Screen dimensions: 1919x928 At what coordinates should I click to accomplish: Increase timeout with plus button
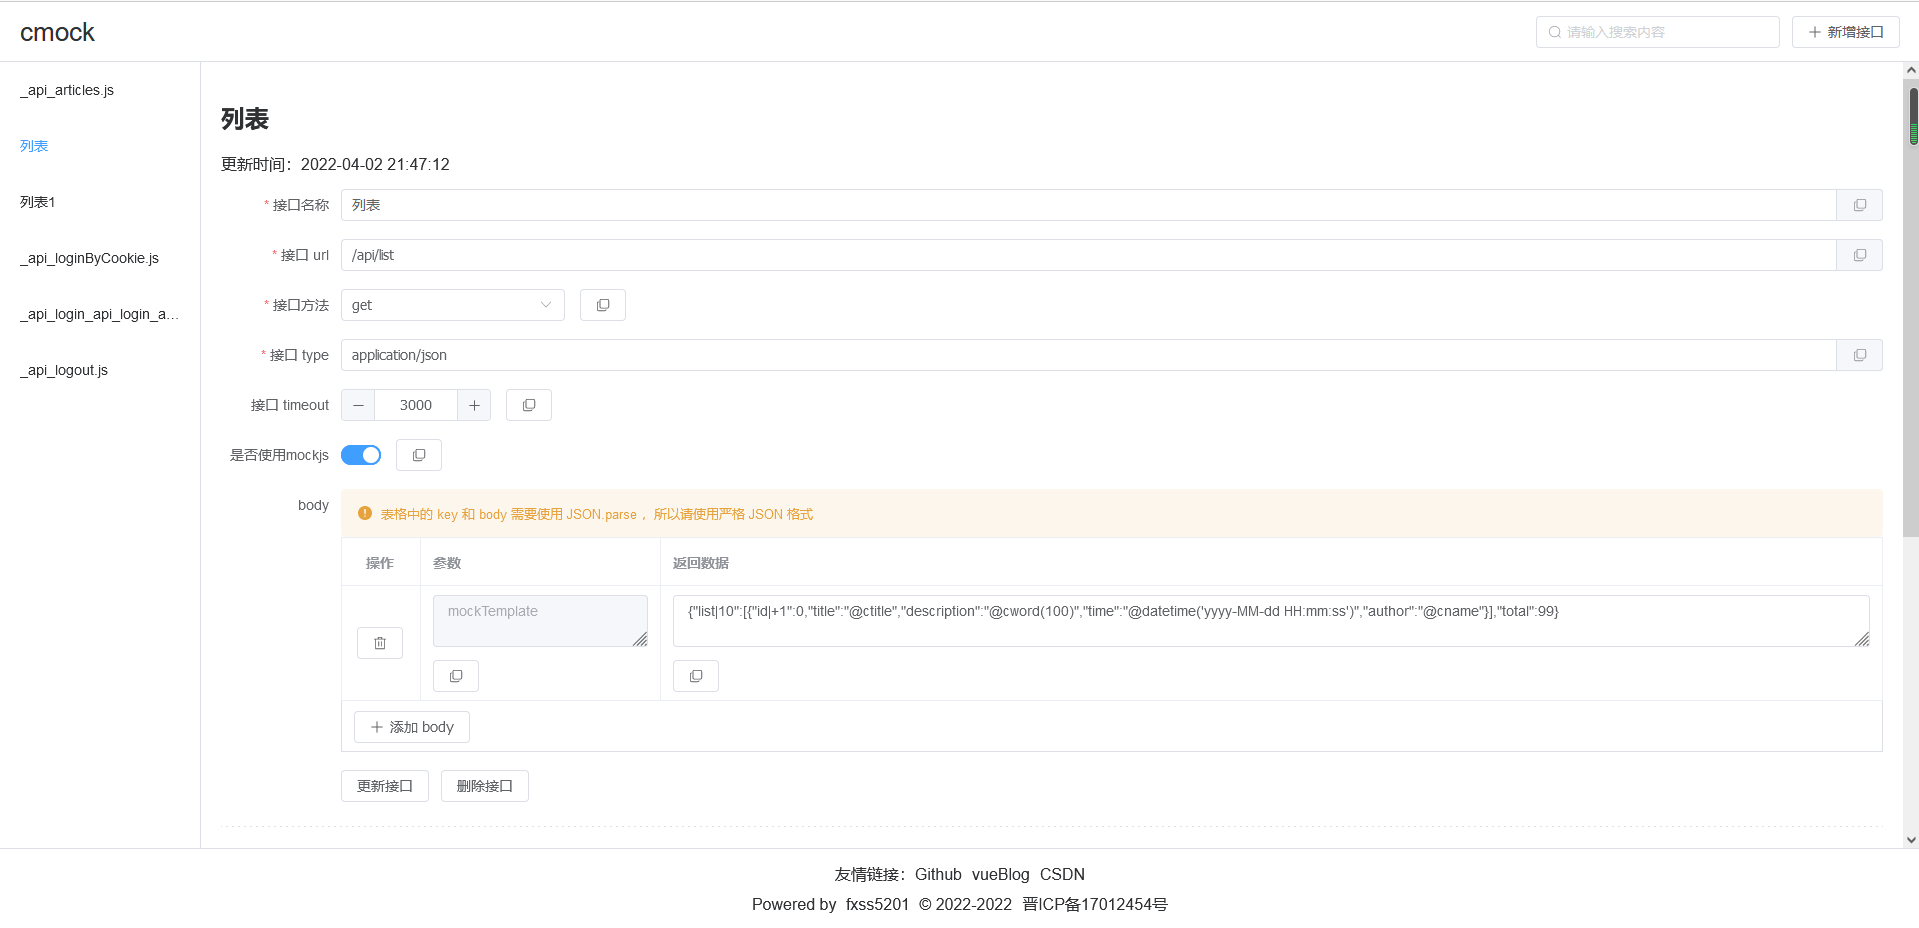click(474, 405)
